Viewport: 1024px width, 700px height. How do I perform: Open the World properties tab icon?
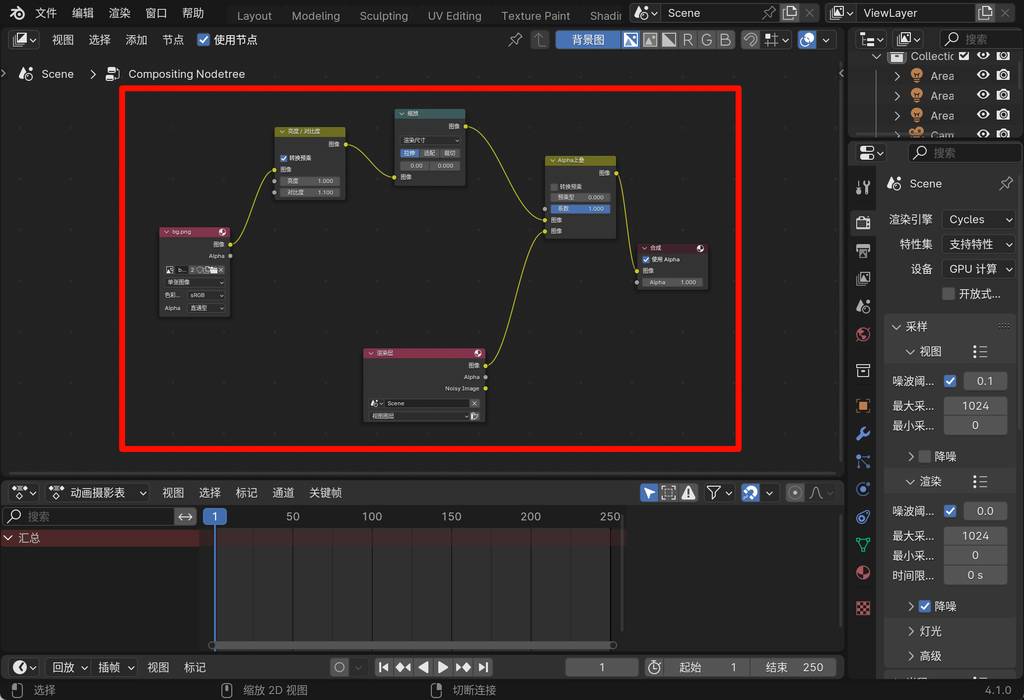click(x=863, y=334)
